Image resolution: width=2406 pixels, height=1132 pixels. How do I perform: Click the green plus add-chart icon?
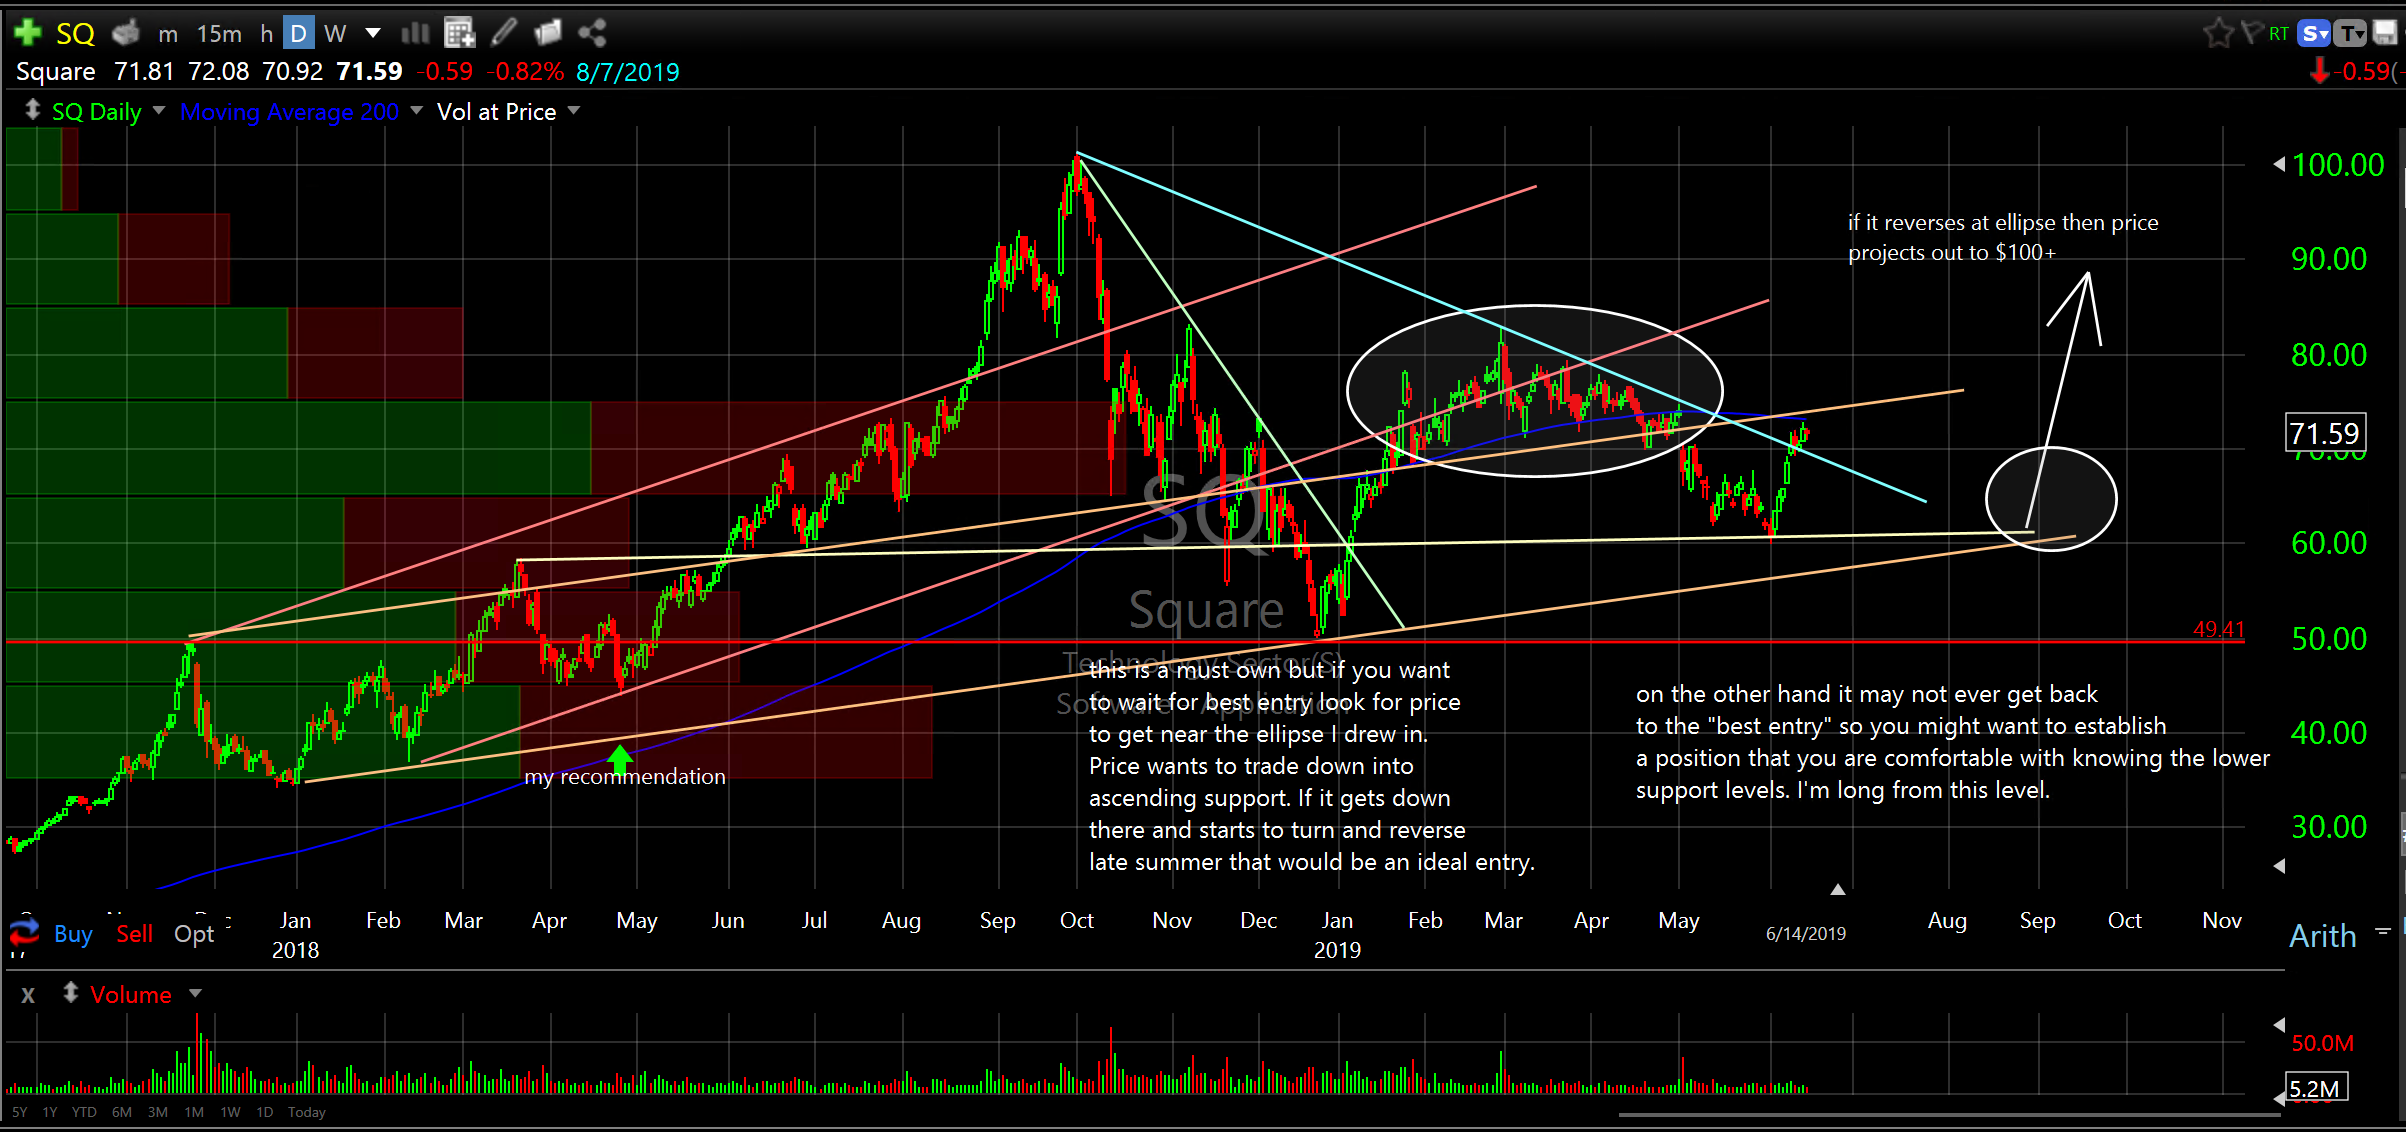point(28,33)
